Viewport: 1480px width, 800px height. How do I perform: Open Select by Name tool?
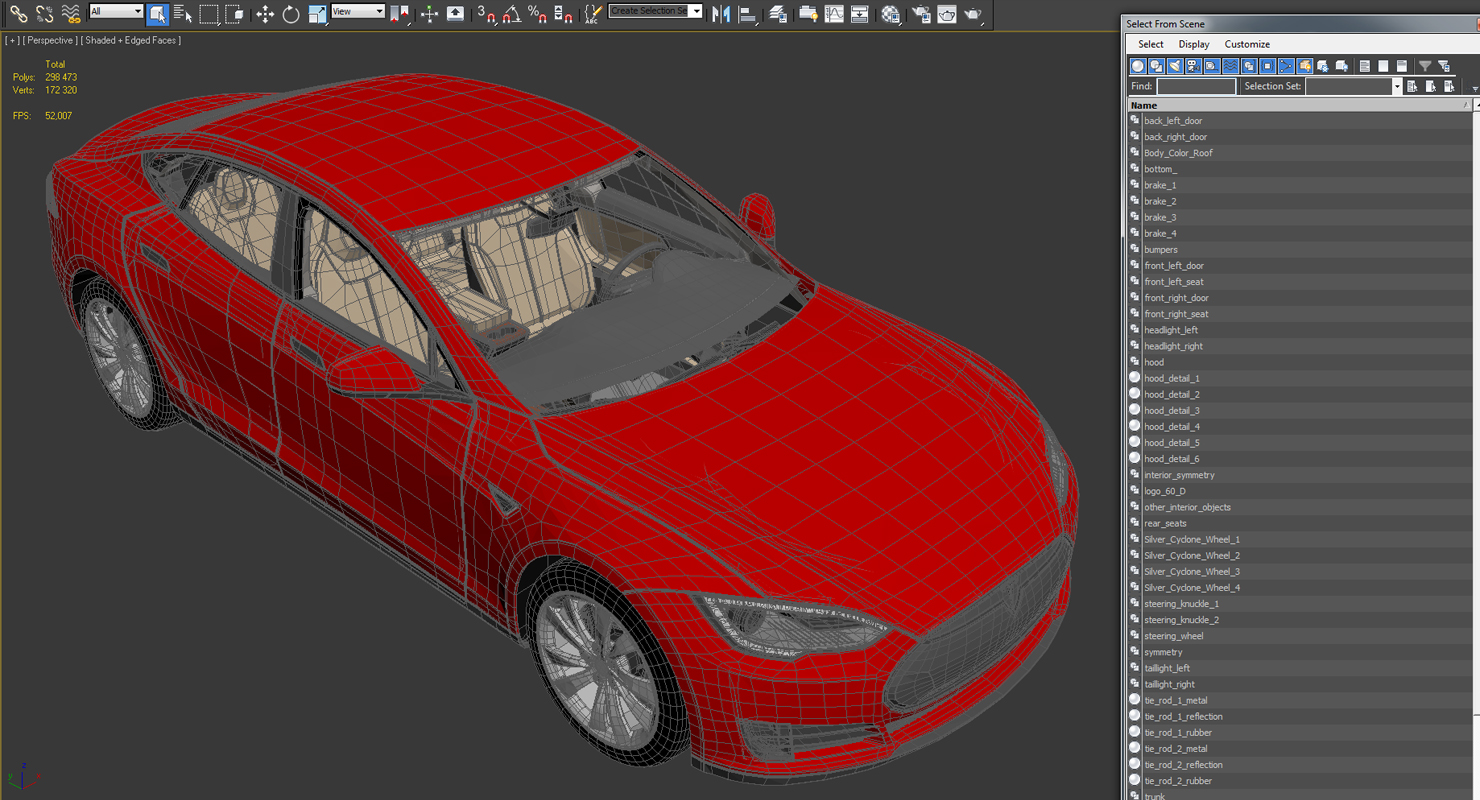click(182, 14)
